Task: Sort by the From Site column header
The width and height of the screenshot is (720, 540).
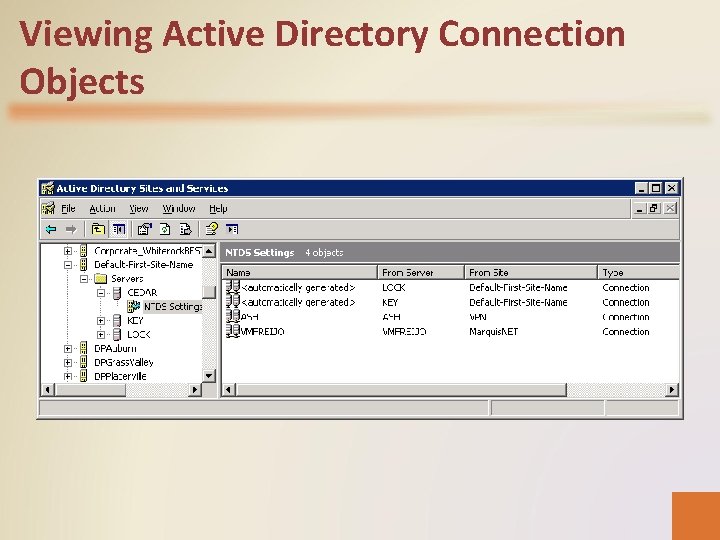Action: point(531,272)
